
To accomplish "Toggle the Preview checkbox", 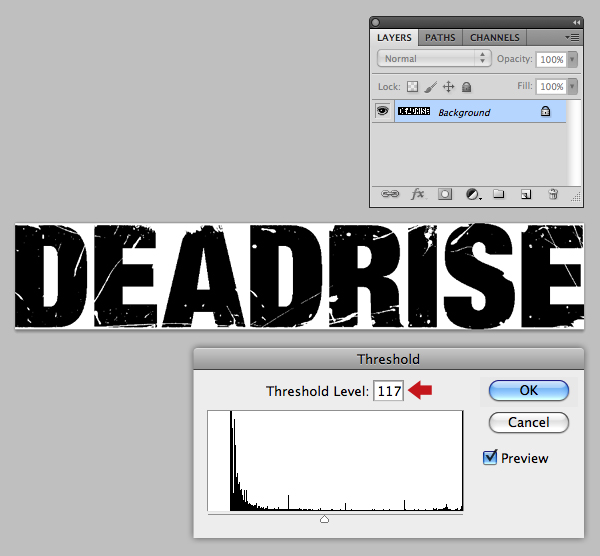I will 490,457.
